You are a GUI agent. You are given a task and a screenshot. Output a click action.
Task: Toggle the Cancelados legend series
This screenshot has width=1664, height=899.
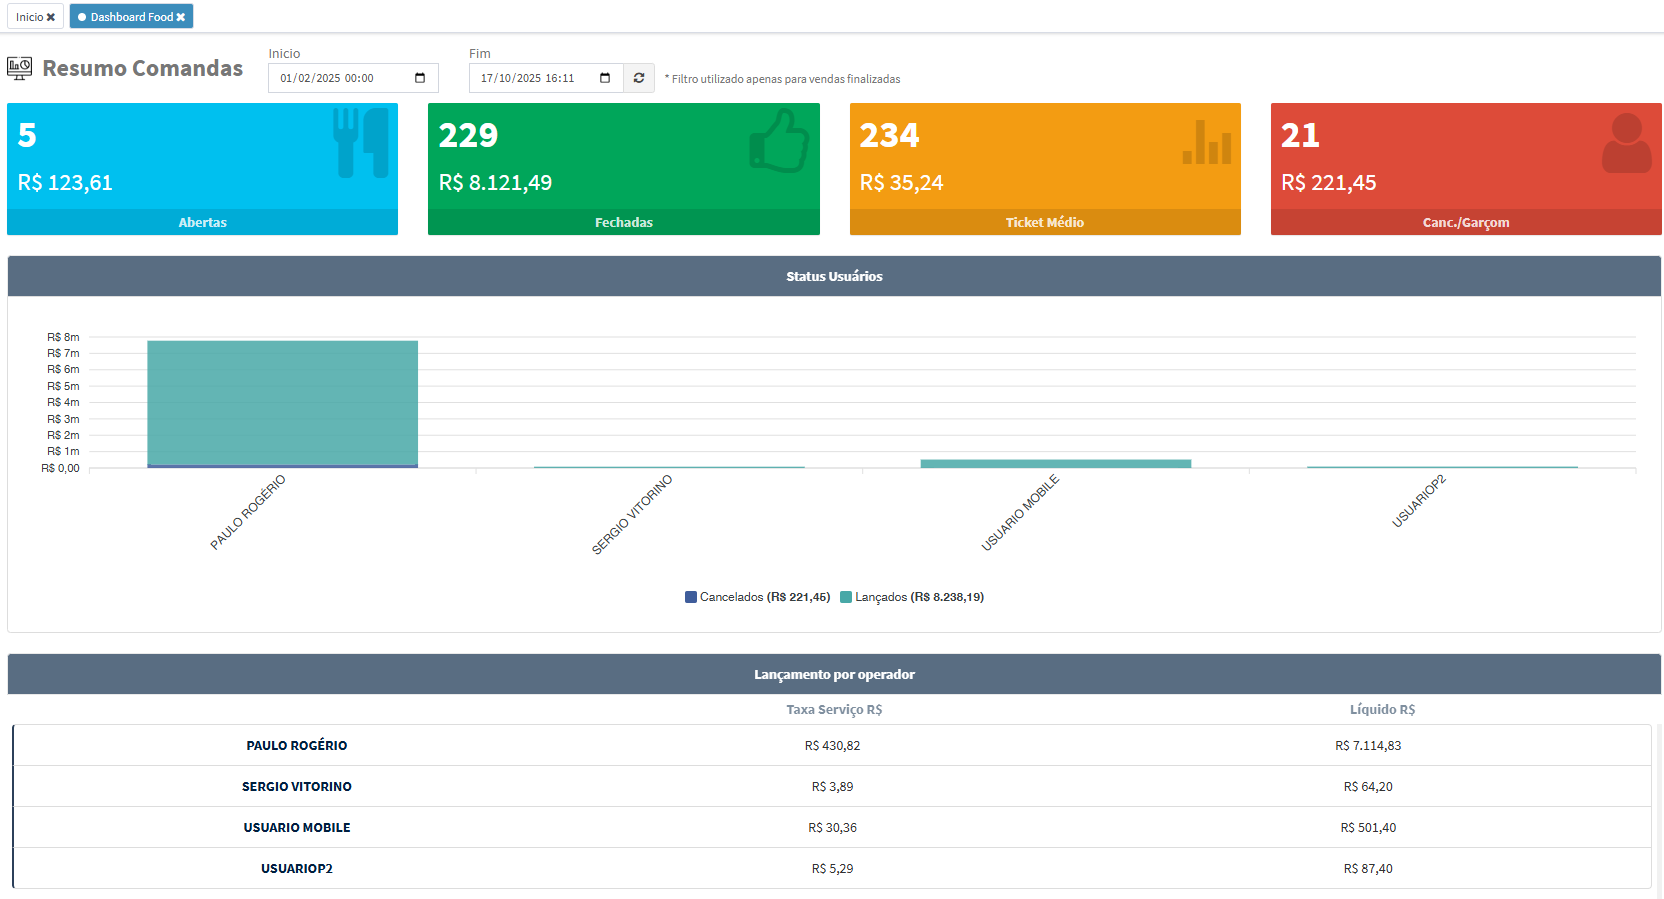(757, 597)
